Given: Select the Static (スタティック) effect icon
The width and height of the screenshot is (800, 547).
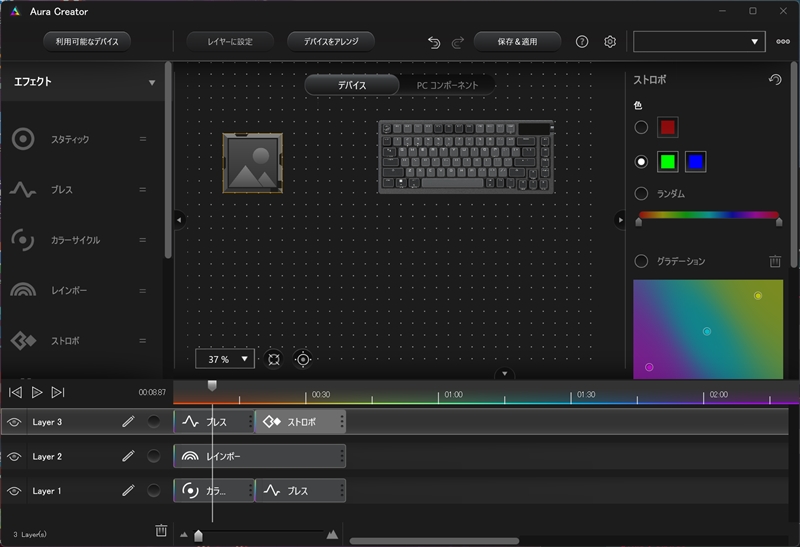Looking at the screenshot, I should [x=23, y=139].
